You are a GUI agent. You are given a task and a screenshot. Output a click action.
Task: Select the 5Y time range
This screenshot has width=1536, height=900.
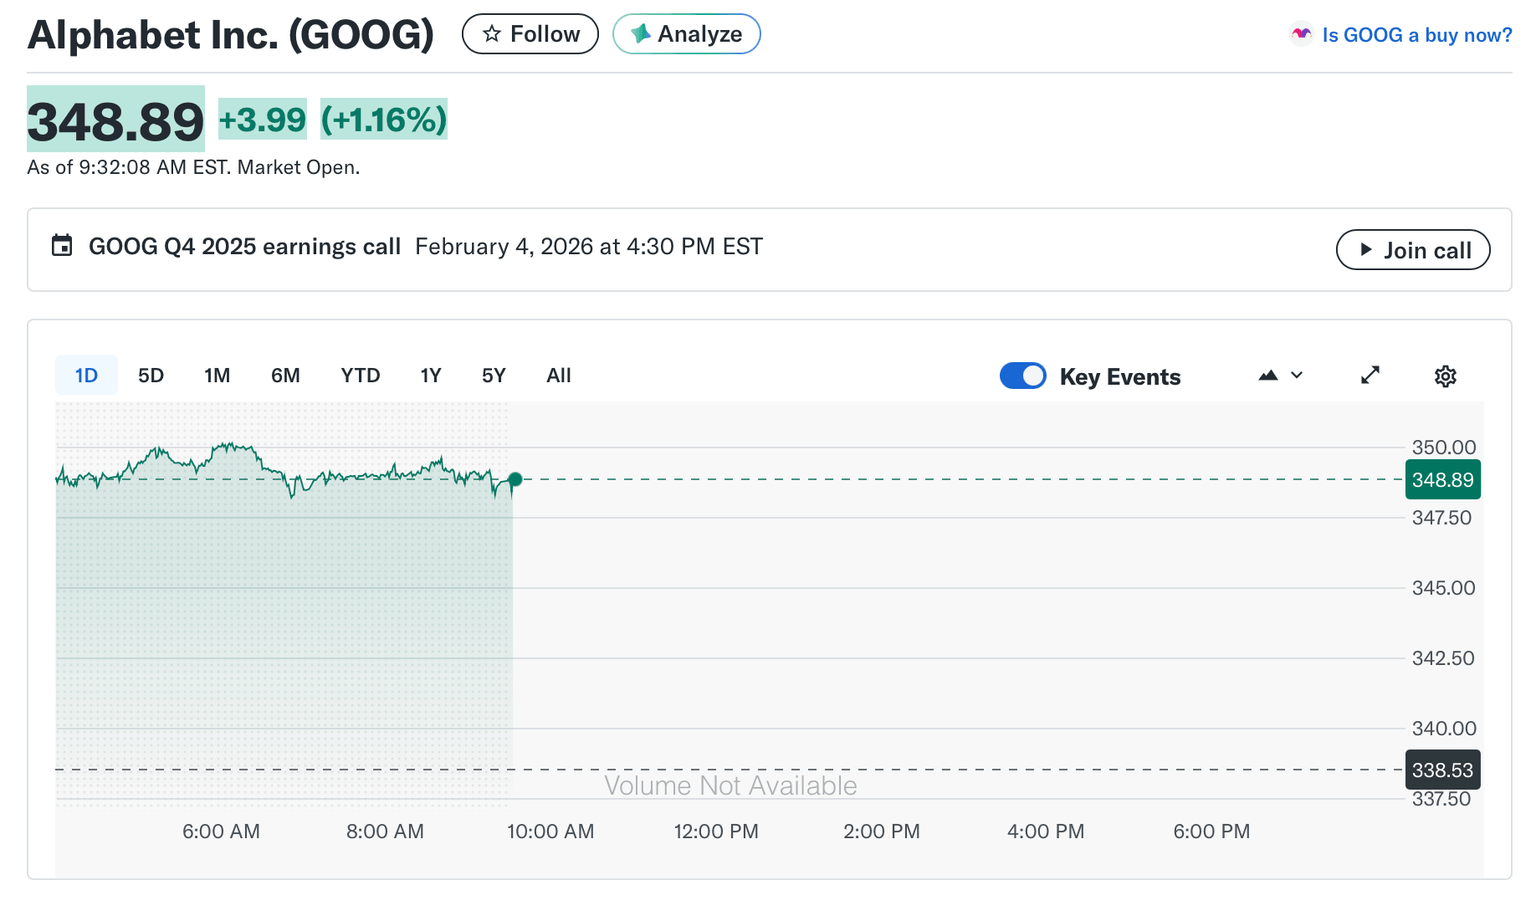tap(494, 376)
